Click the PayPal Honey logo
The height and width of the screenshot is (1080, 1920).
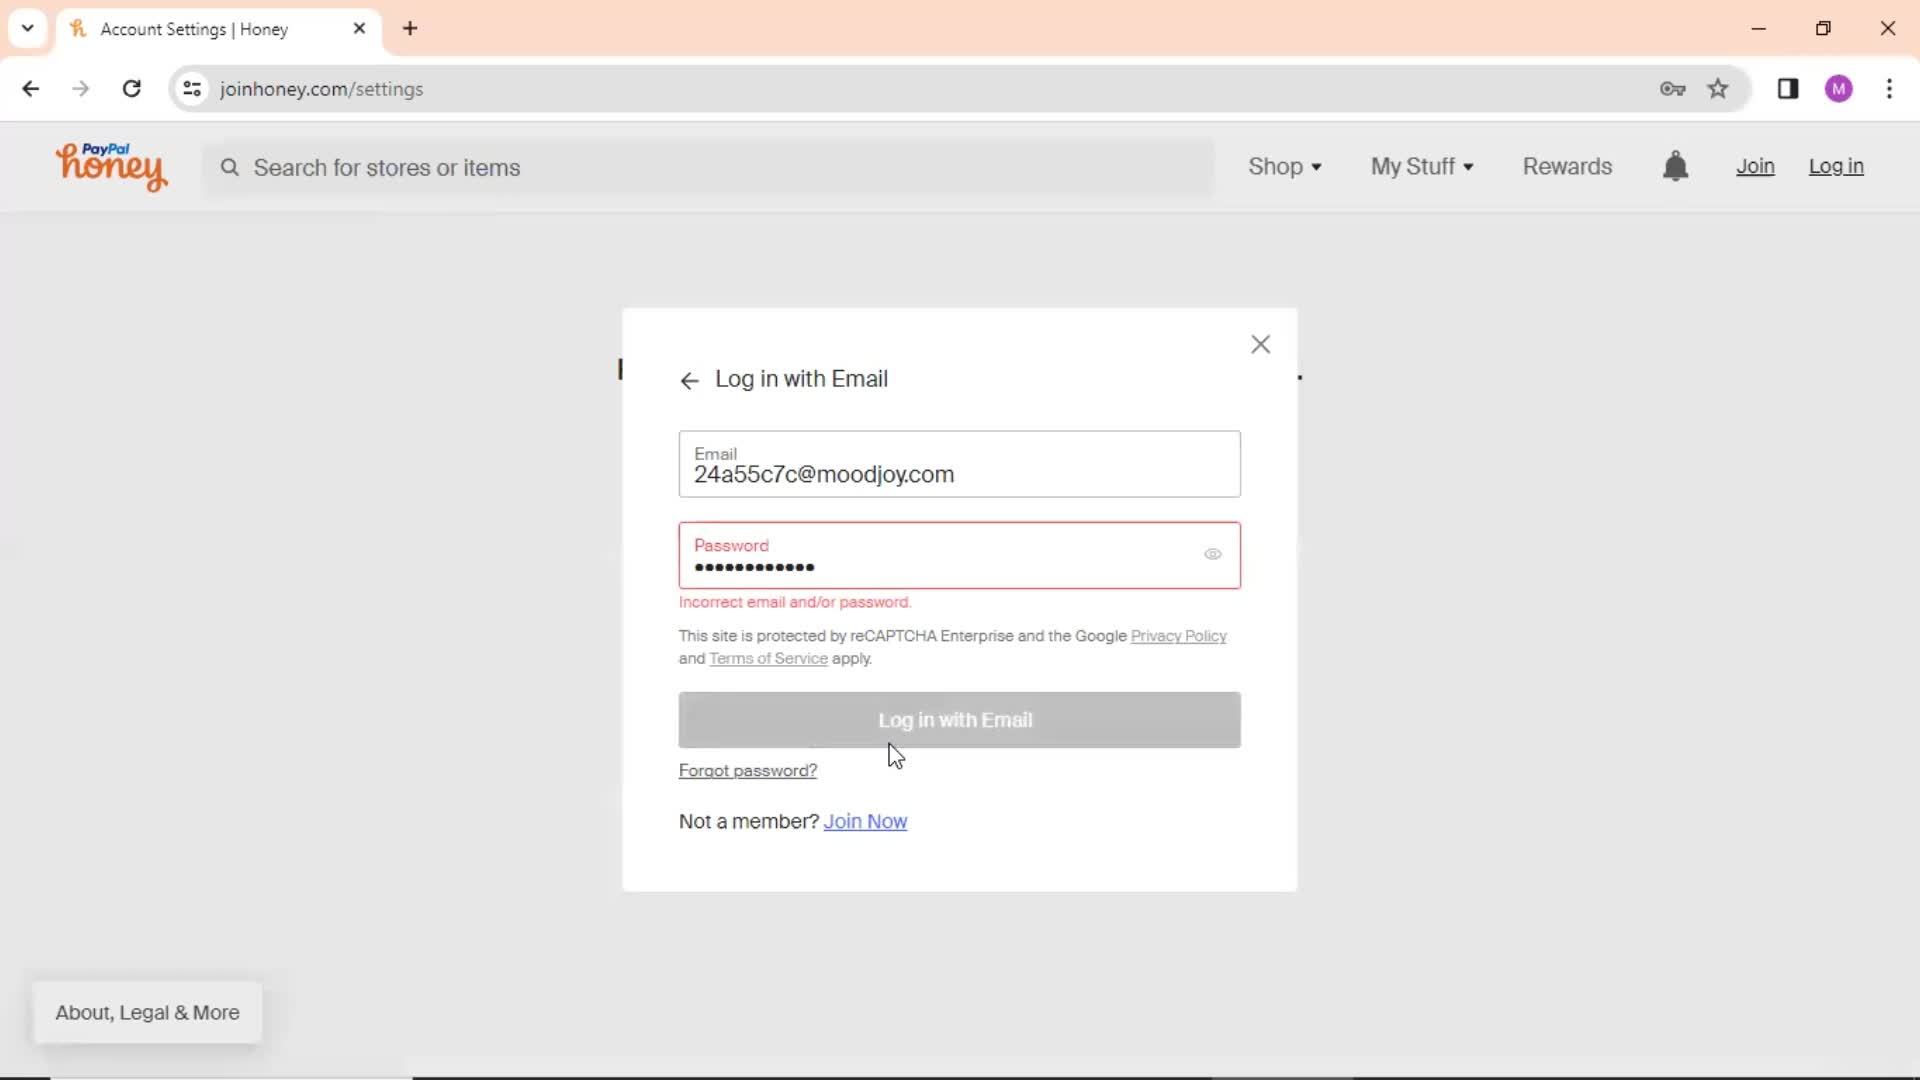click(111, 166)
